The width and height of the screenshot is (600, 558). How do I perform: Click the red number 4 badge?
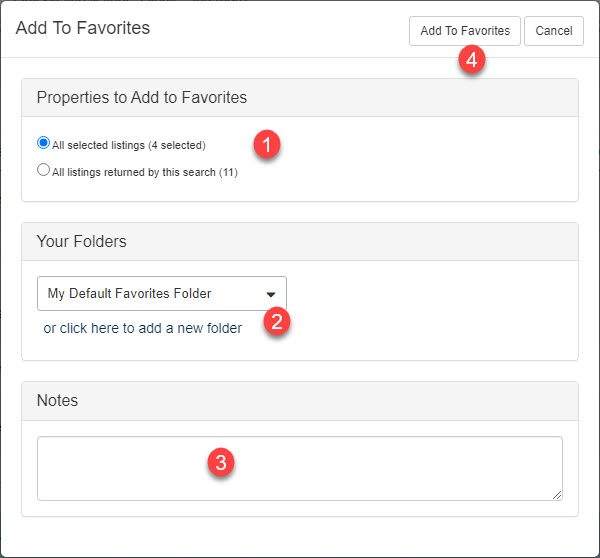(x=472, y=60)
